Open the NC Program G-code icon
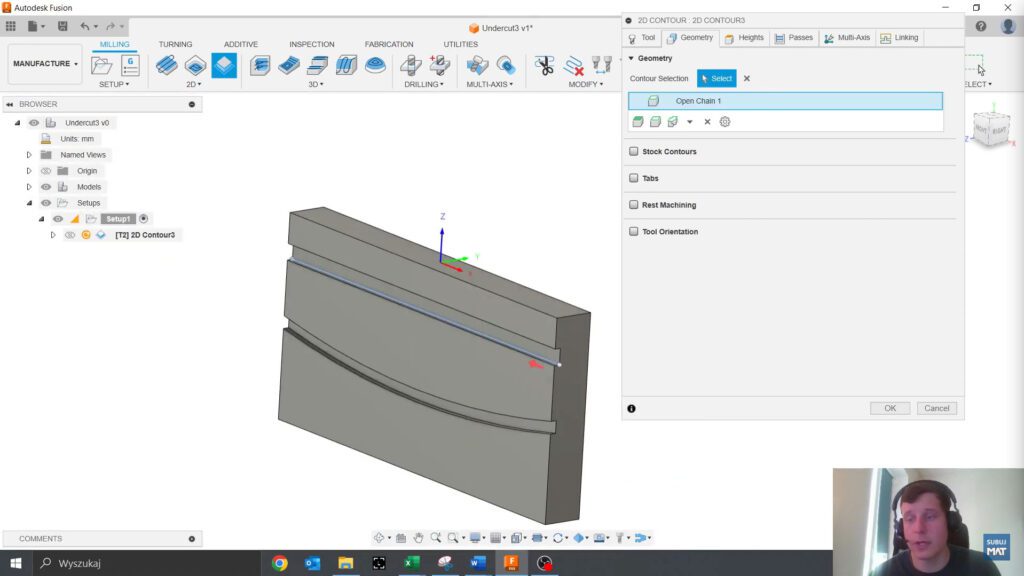Image resolution: width=1024 pixels, height=576 pixels. pyautogui.click(x=130, y=66)
